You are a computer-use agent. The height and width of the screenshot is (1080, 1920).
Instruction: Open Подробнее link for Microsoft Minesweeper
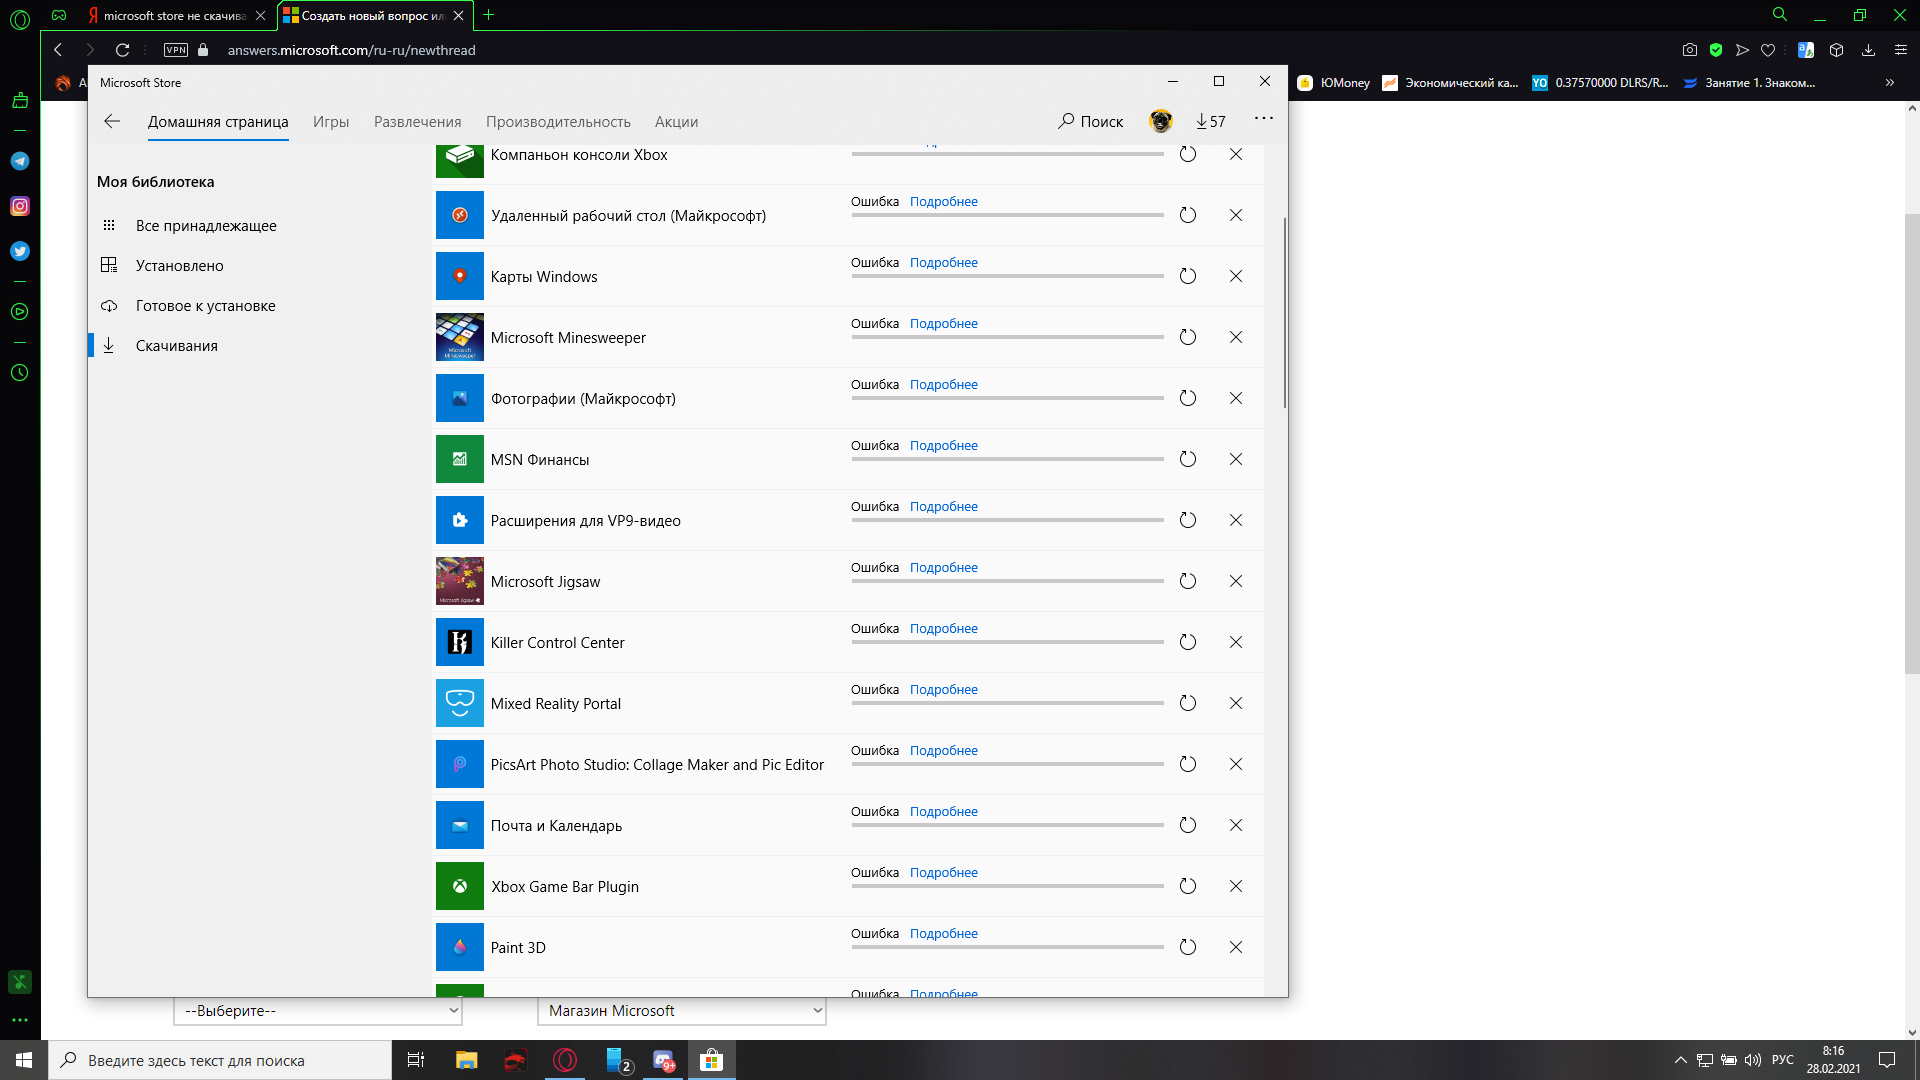(944, 324)
